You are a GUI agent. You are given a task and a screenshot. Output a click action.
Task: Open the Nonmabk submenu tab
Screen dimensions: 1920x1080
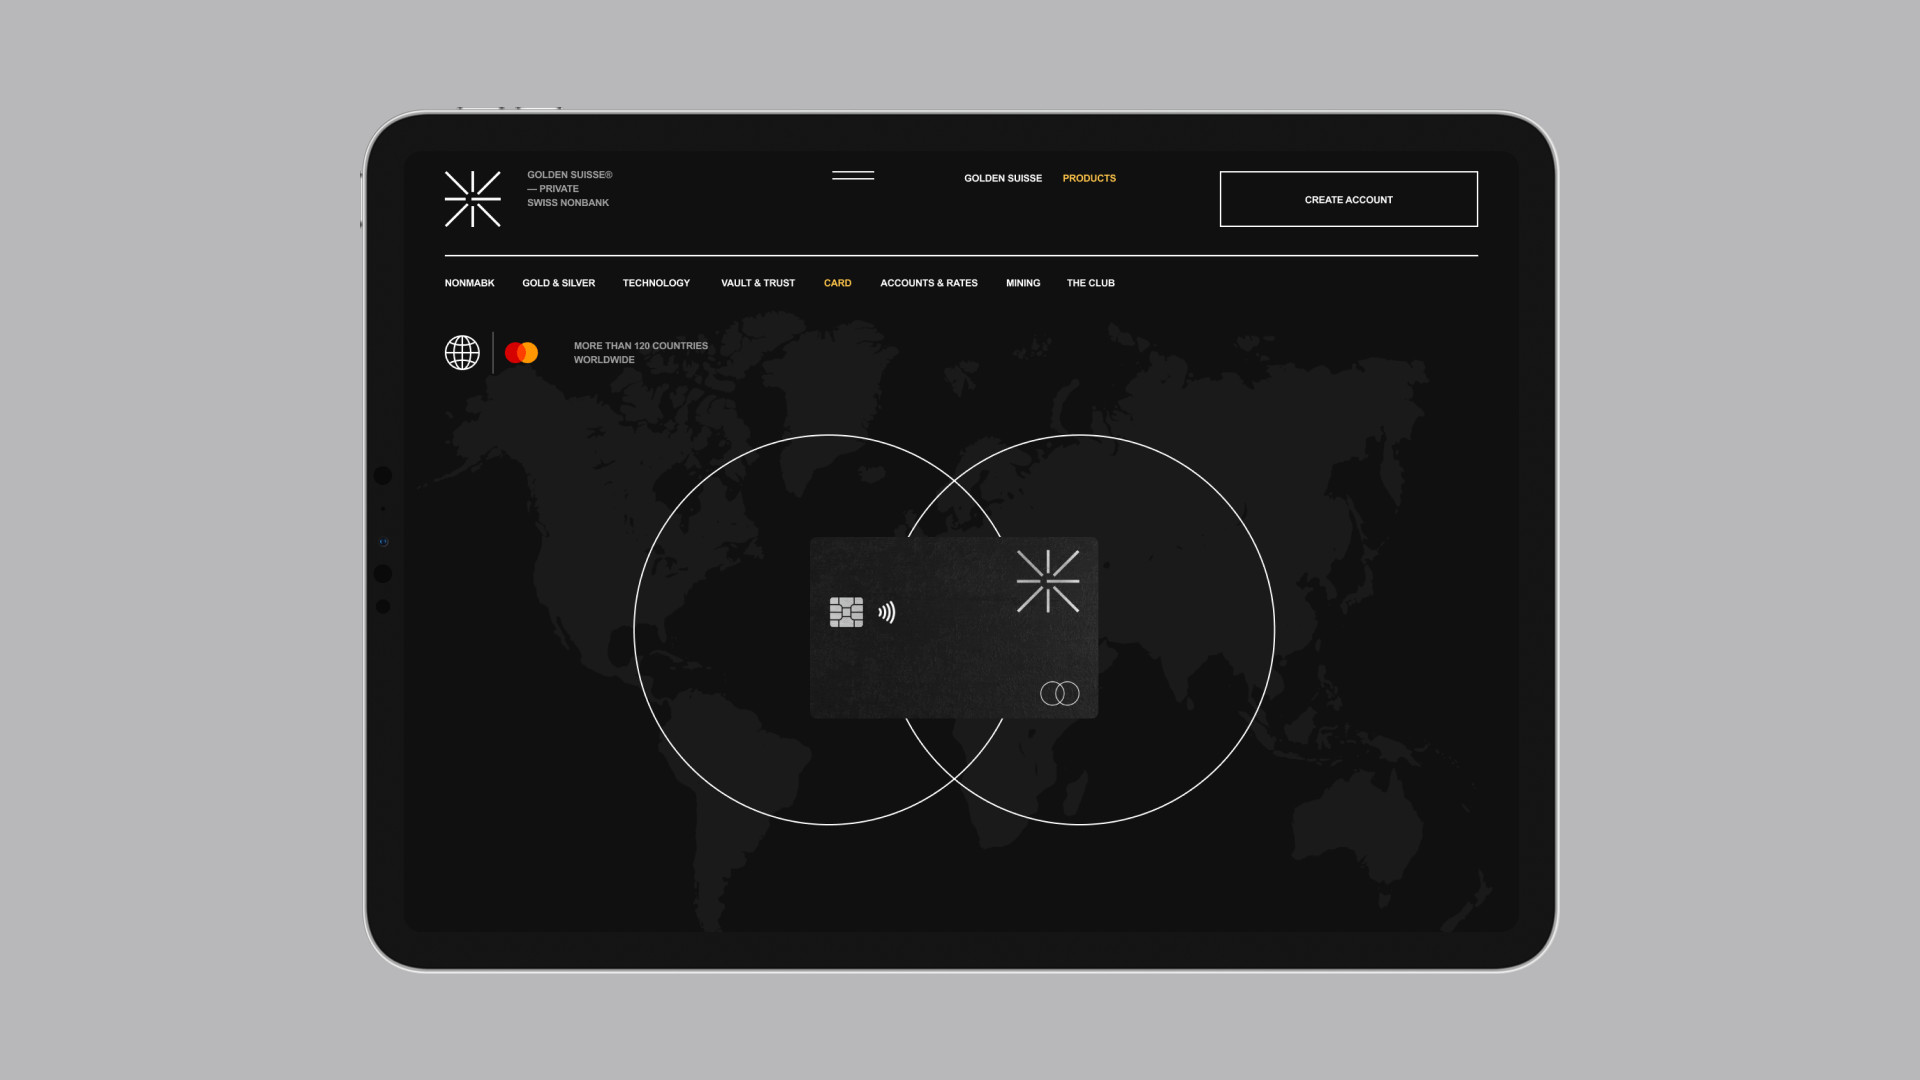click(469, 284)
